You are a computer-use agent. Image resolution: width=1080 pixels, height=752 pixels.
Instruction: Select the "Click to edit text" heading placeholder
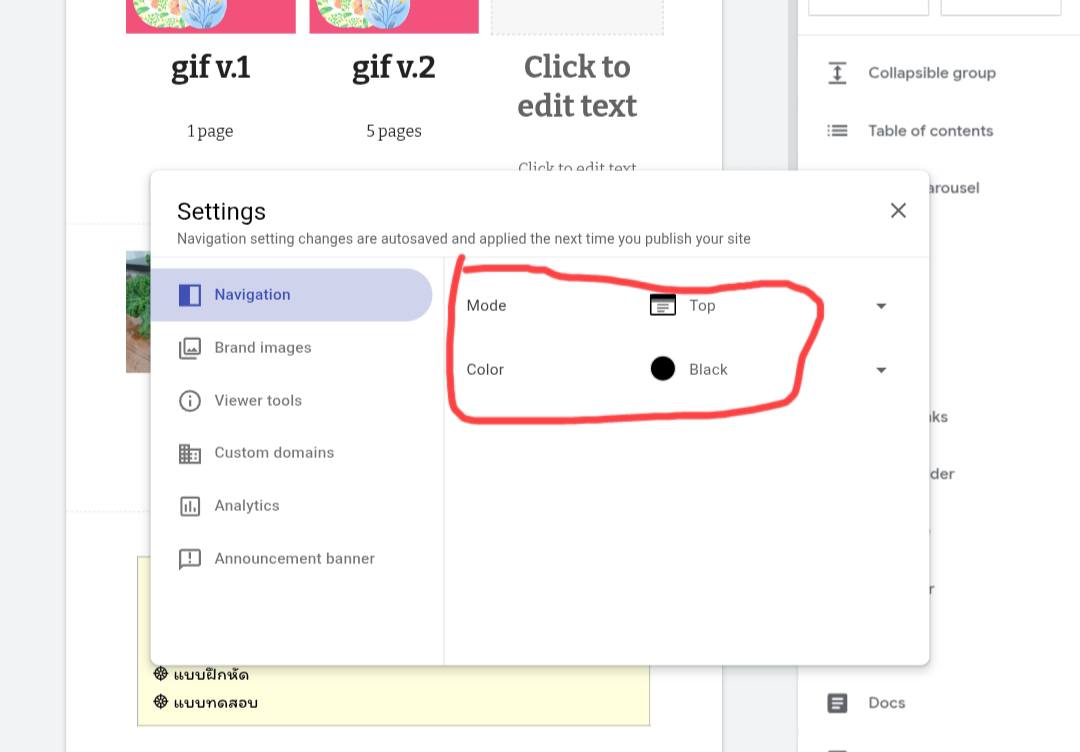[577, 86]
